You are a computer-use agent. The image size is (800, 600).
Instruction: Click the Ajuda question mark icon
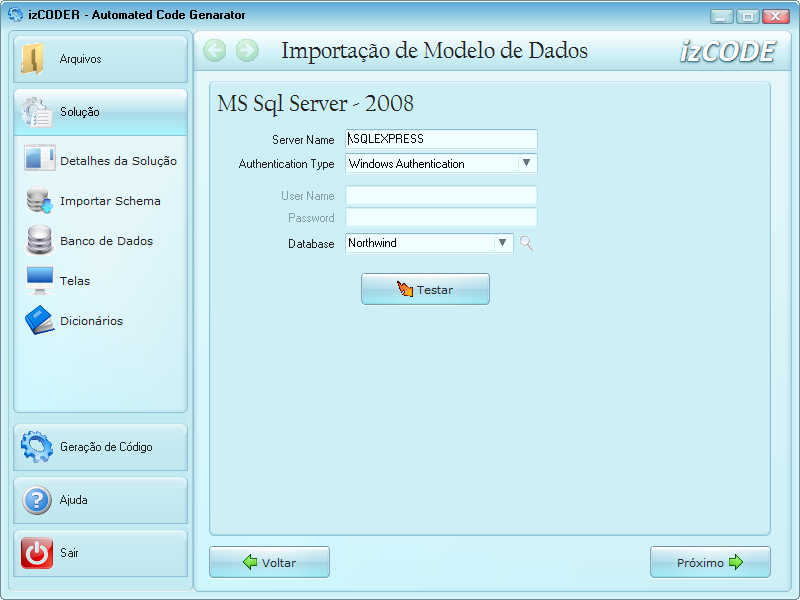tap(37, 500)
